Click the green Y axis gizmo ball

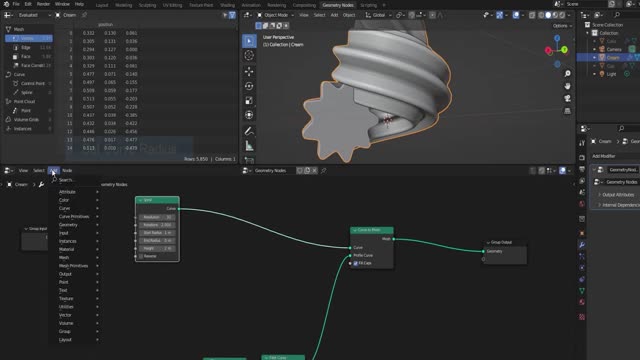pyautogui.click(x=564, y=50)
